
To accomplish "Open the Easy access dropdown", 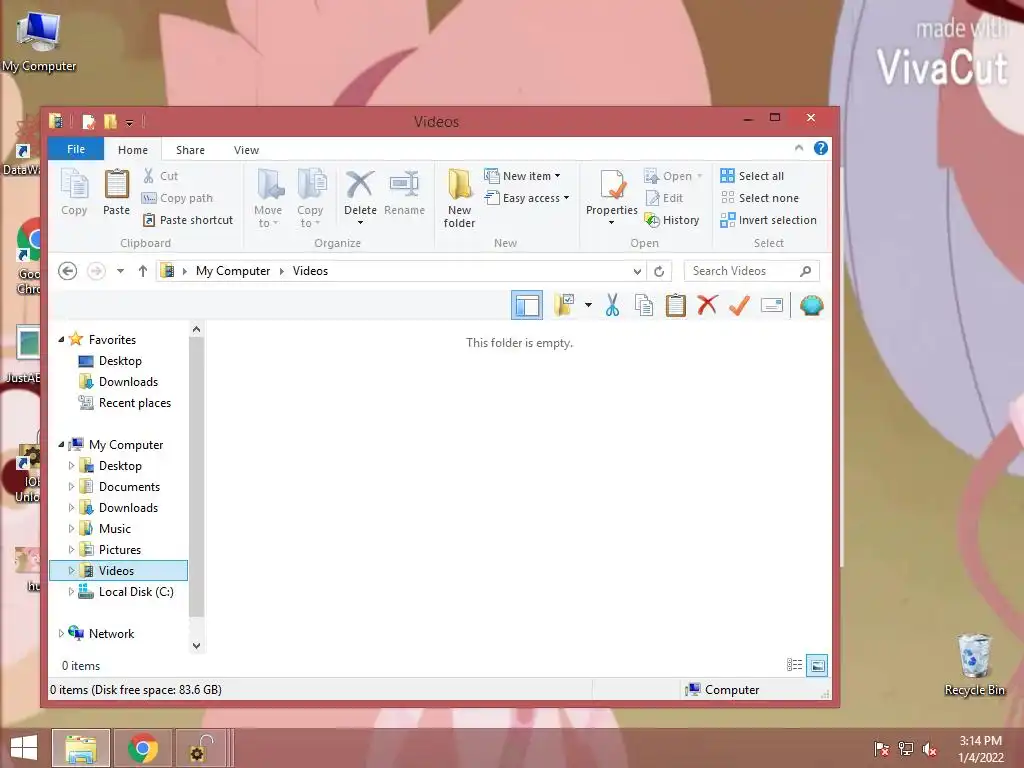I will (x=527, y=198).
